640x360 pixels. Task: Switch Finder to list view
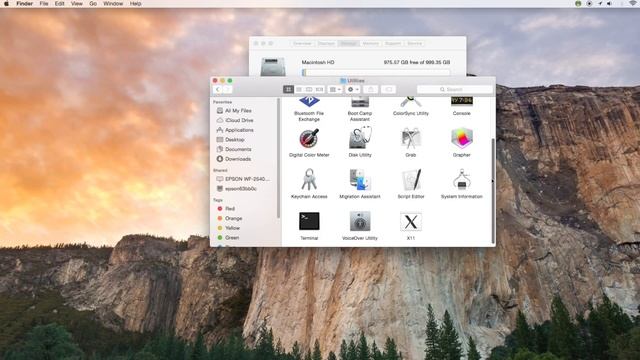tap(299, 89)
